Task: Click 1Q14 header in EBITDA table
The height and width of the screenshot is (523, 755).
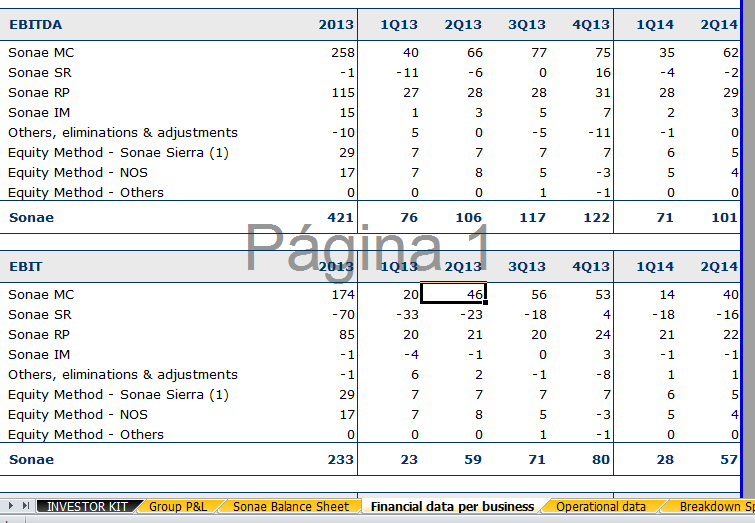Action: [655, 25]
